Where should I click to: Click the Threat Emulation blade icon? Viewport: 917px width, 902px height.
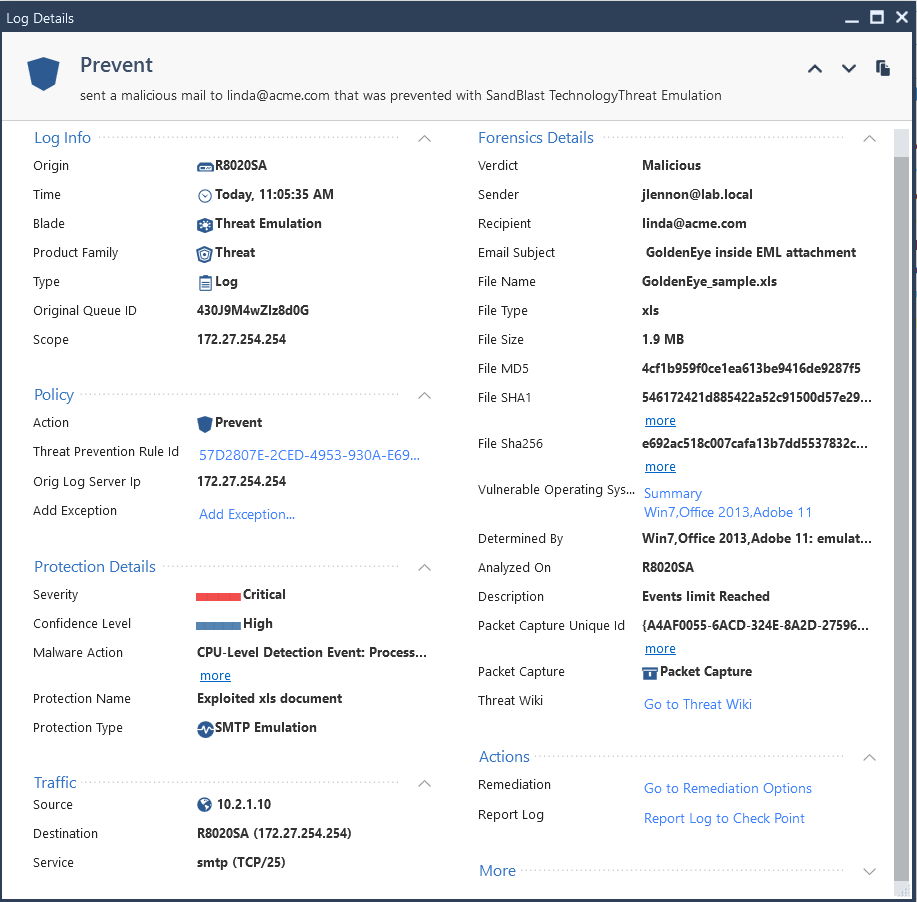(x=205, y=225)
